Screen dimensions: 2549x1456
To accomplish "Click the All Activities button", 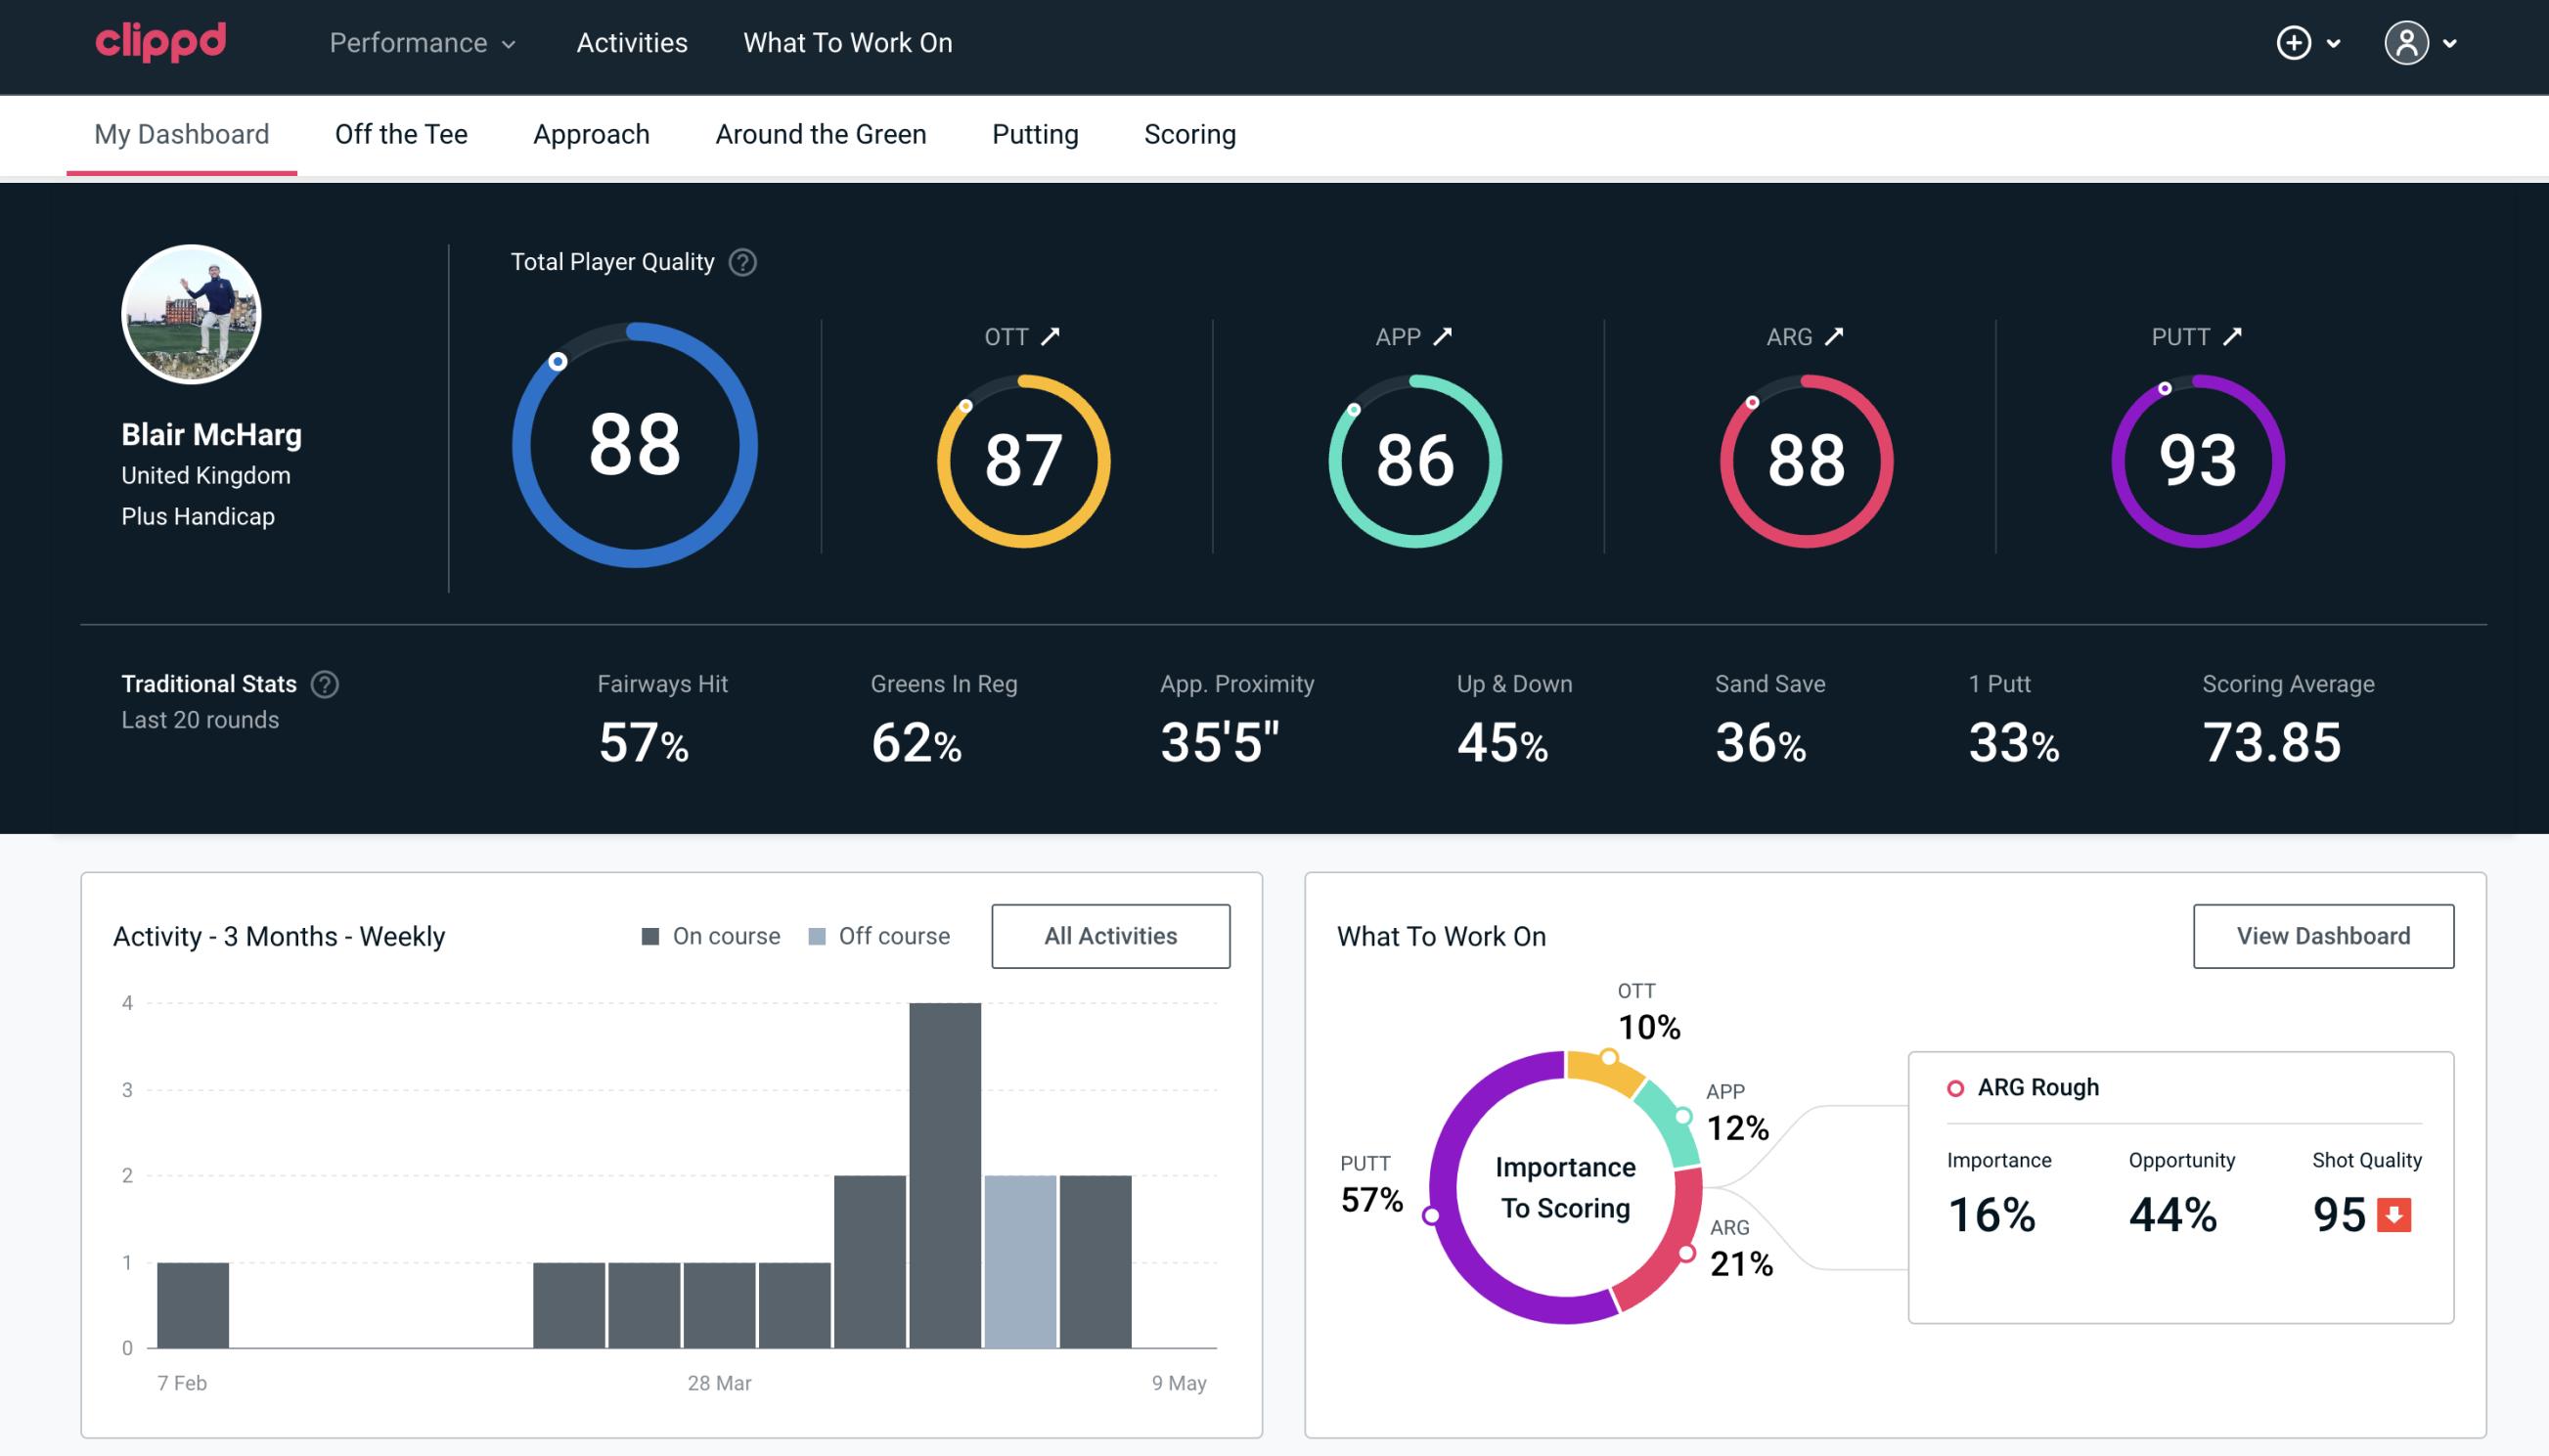I will 1110,935.
